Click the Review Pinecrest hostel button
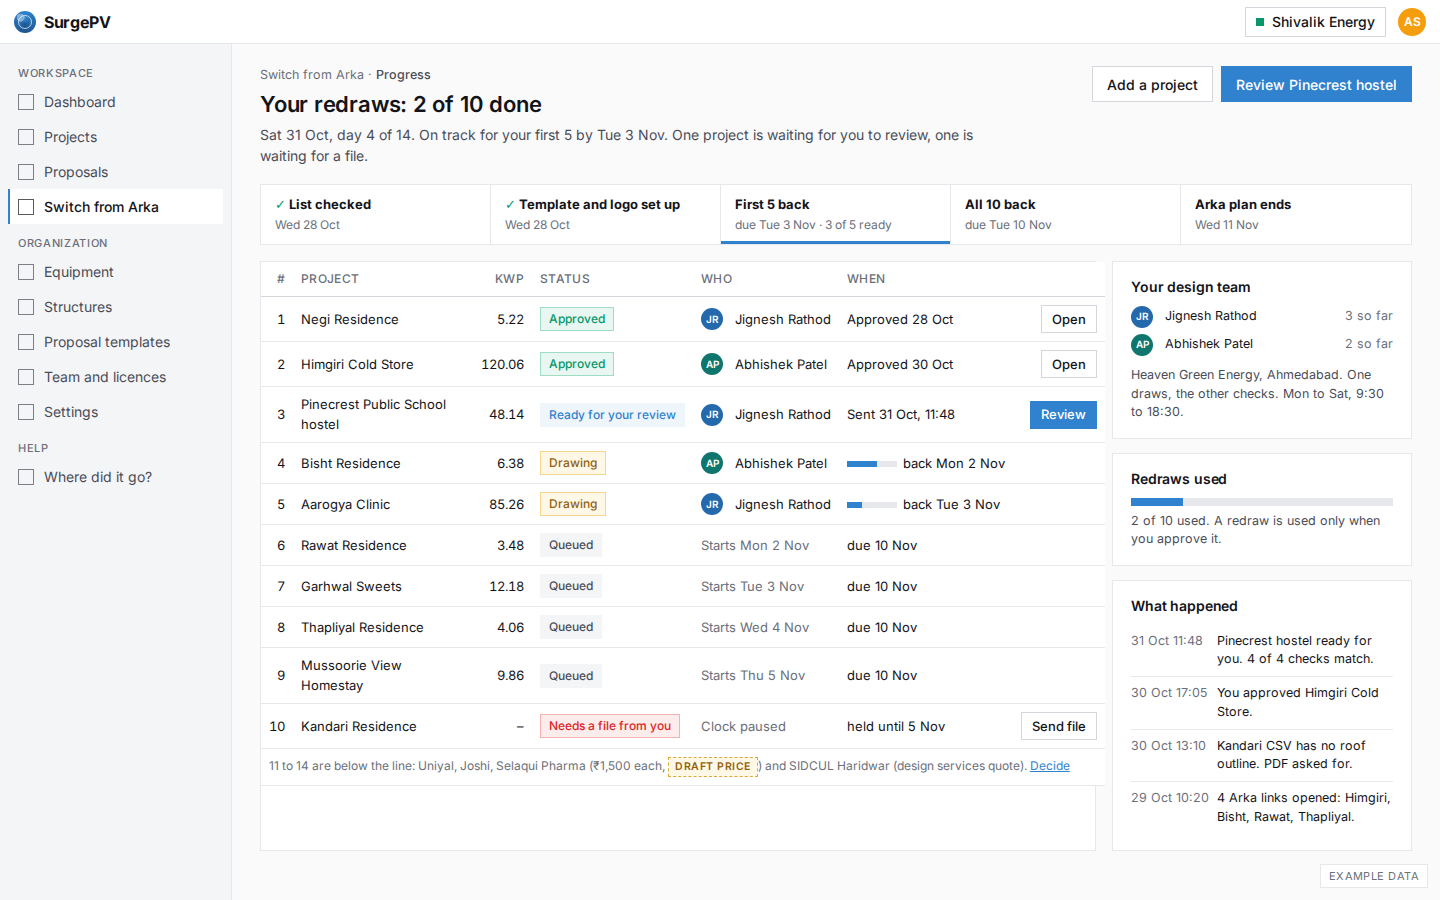The width and height of the screenshot is (1440, 900). (x=1316, y=85)
